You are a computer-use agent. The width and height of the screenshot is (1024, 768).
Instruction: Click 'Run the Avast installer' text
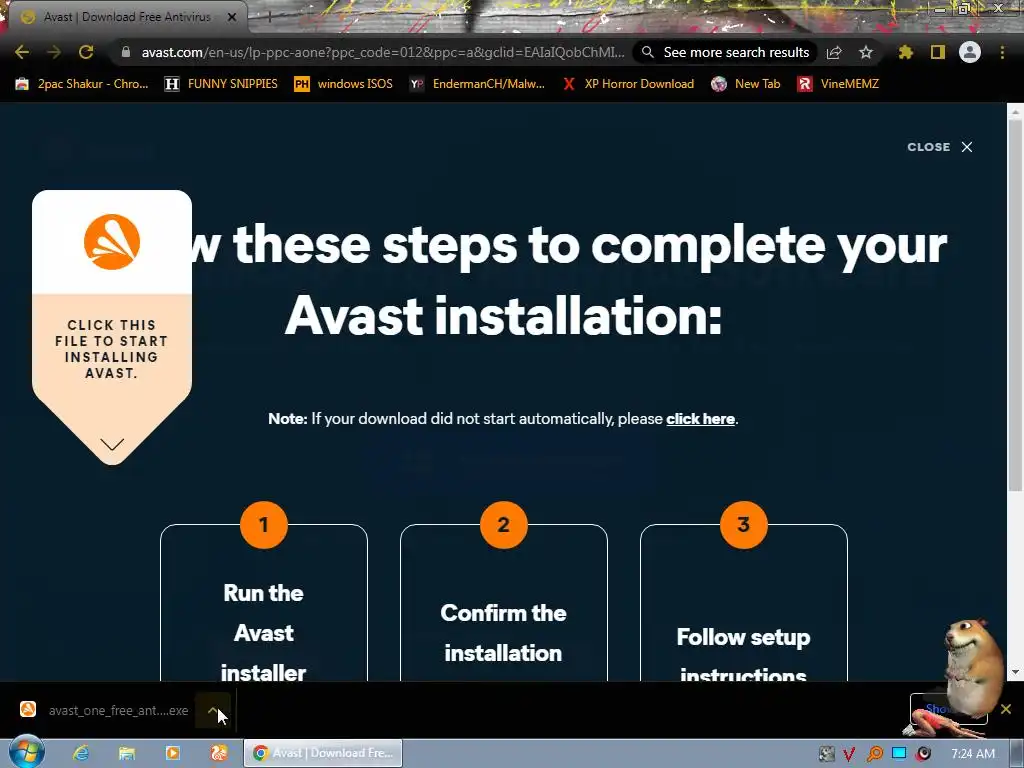[x=263, y=632]
